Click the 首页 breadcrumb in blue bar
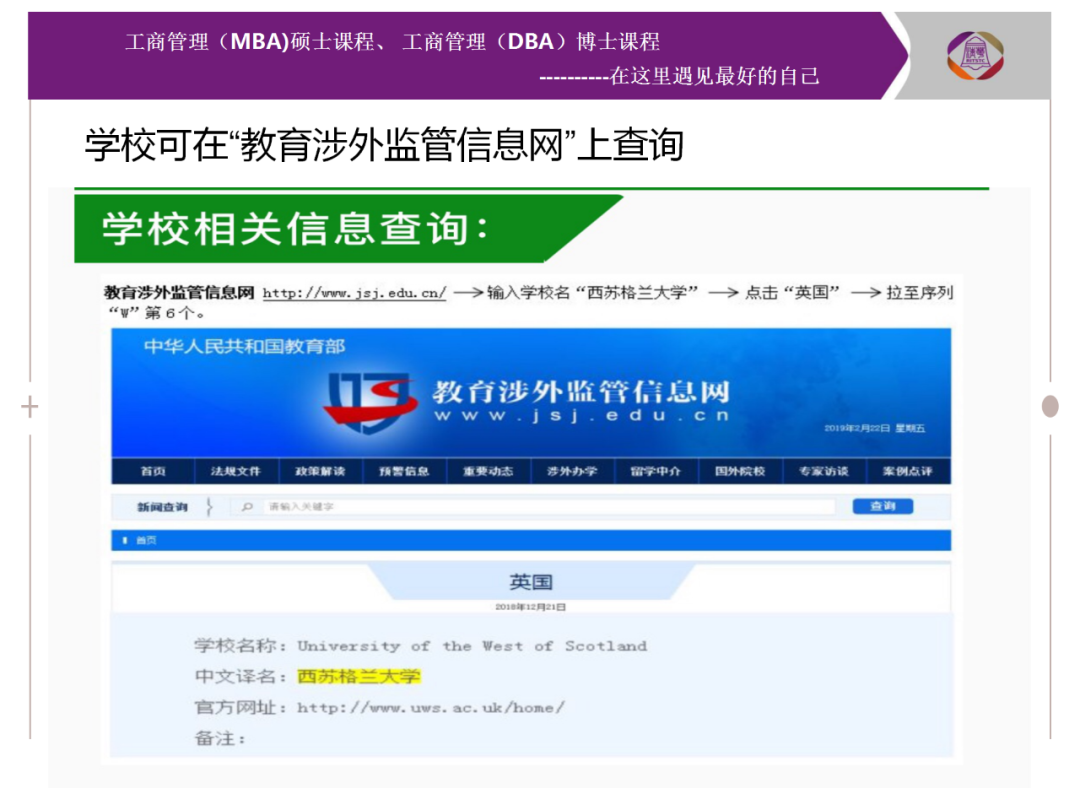Viewport: 1080px width, 810px height. click(x=146, y=541)
